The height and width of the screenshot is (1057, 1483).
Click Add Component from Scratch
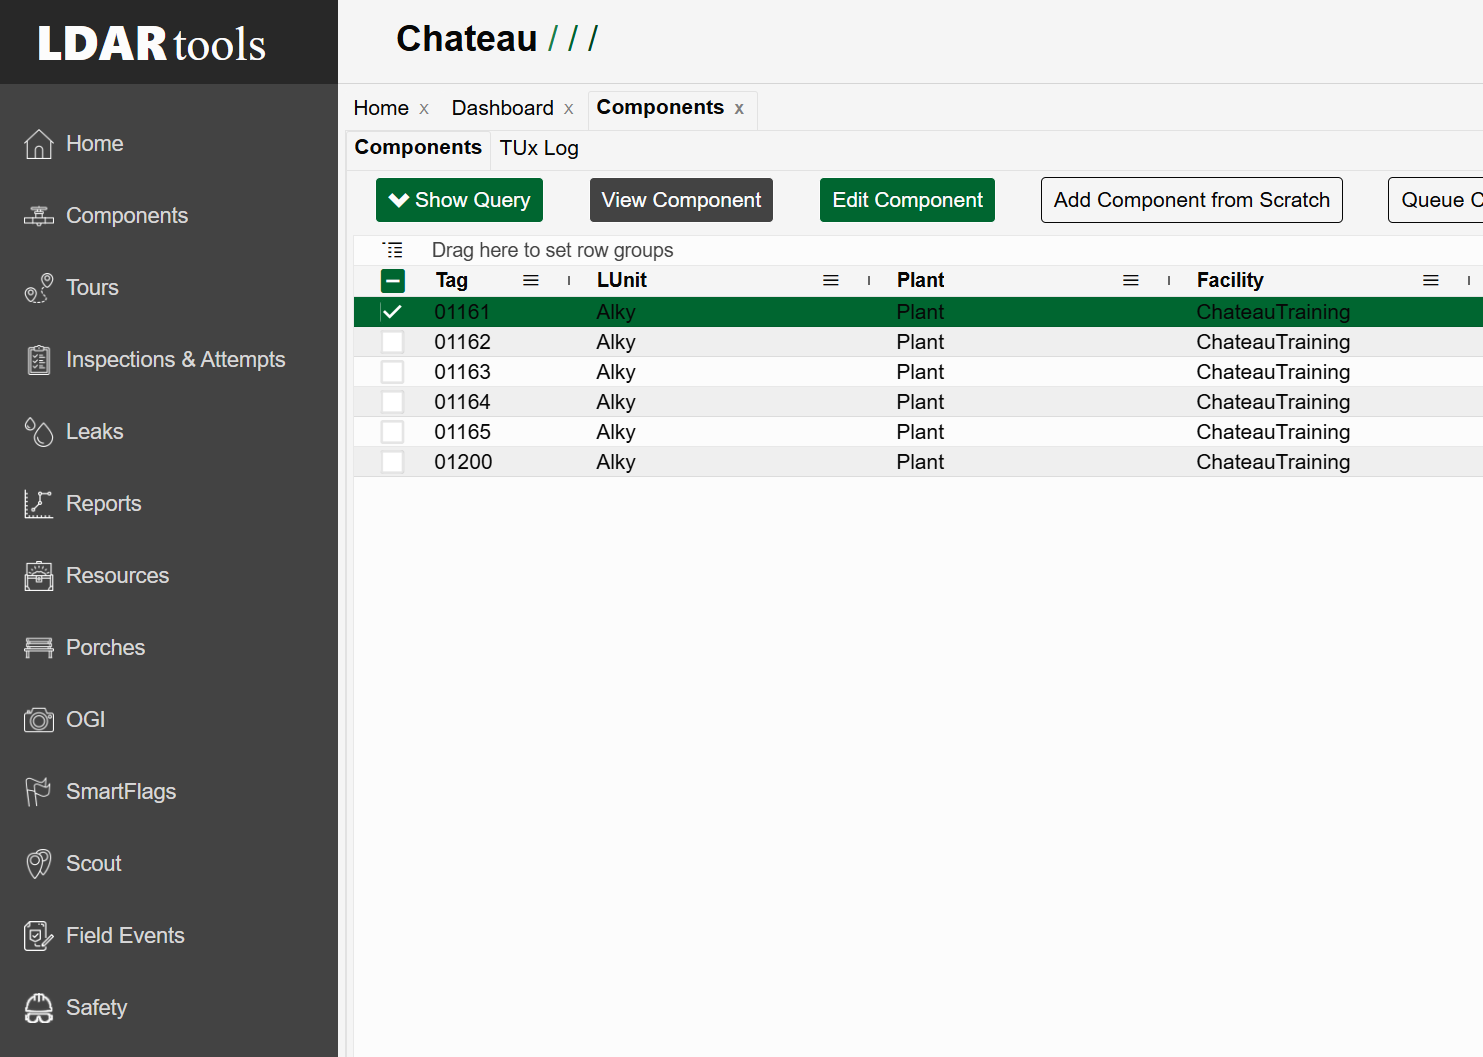click(1191, 200)
